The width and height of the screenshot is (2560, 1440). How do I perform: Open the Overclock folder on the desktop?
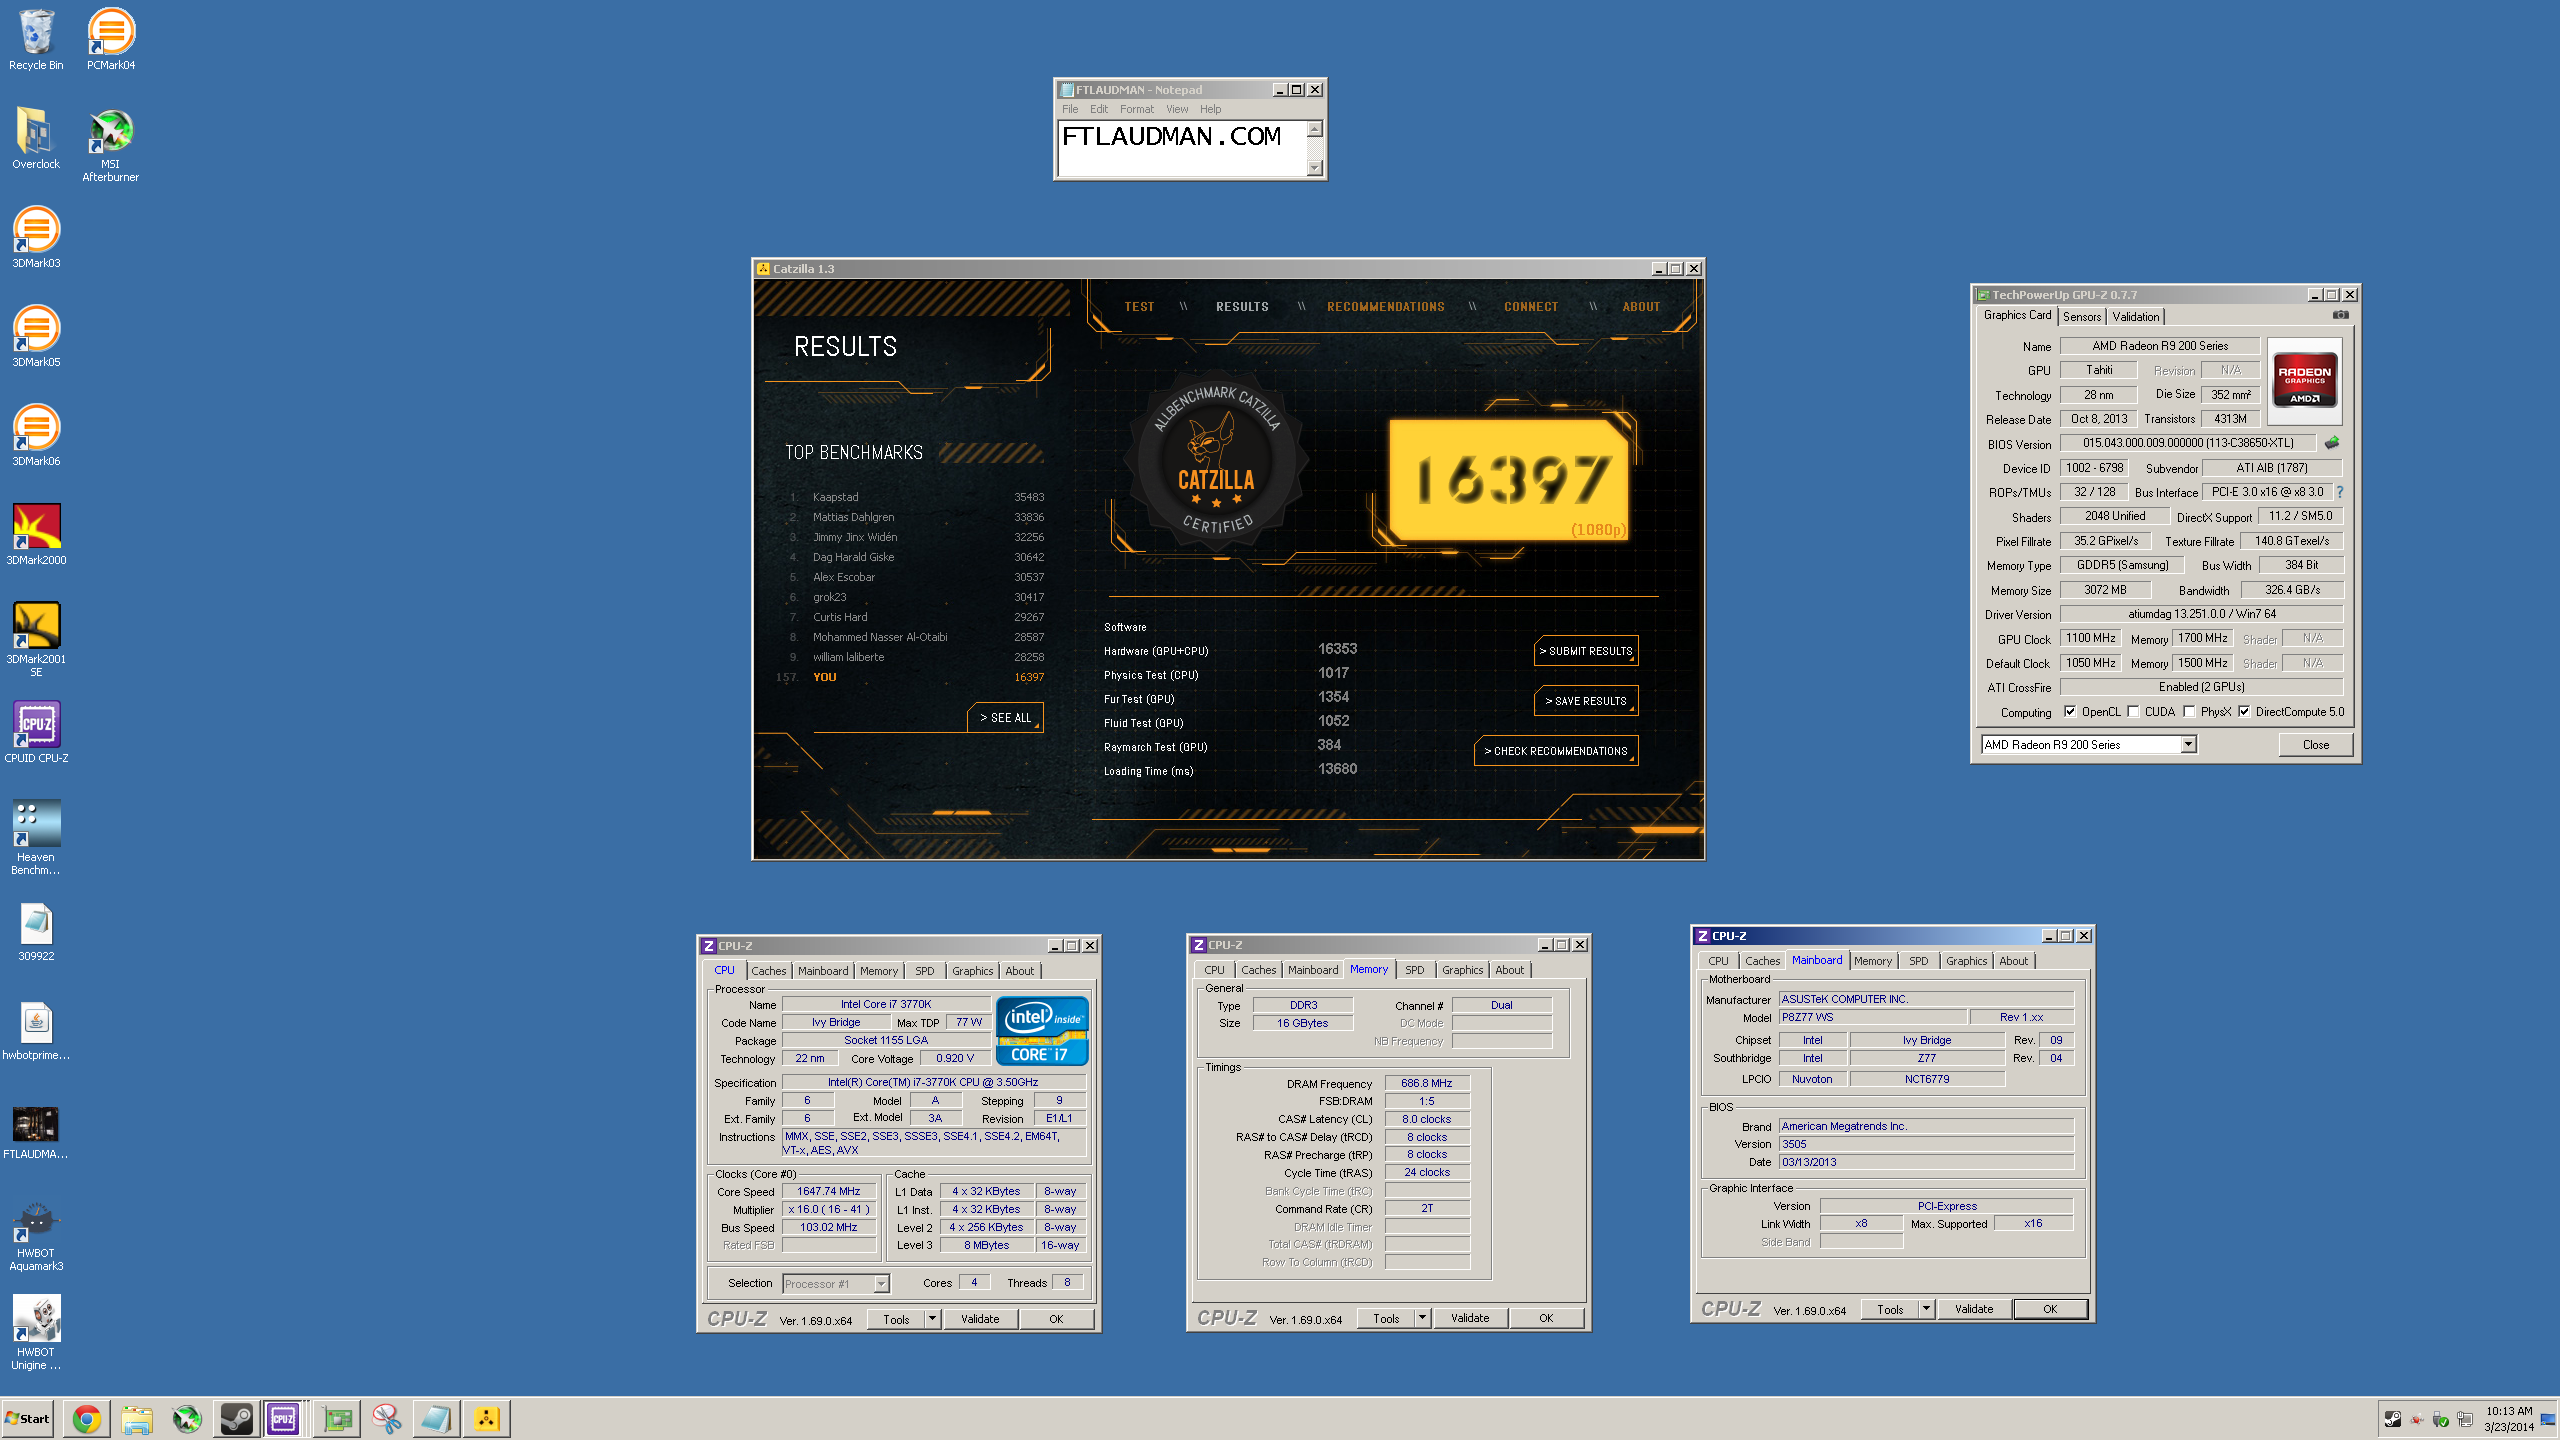36,139
